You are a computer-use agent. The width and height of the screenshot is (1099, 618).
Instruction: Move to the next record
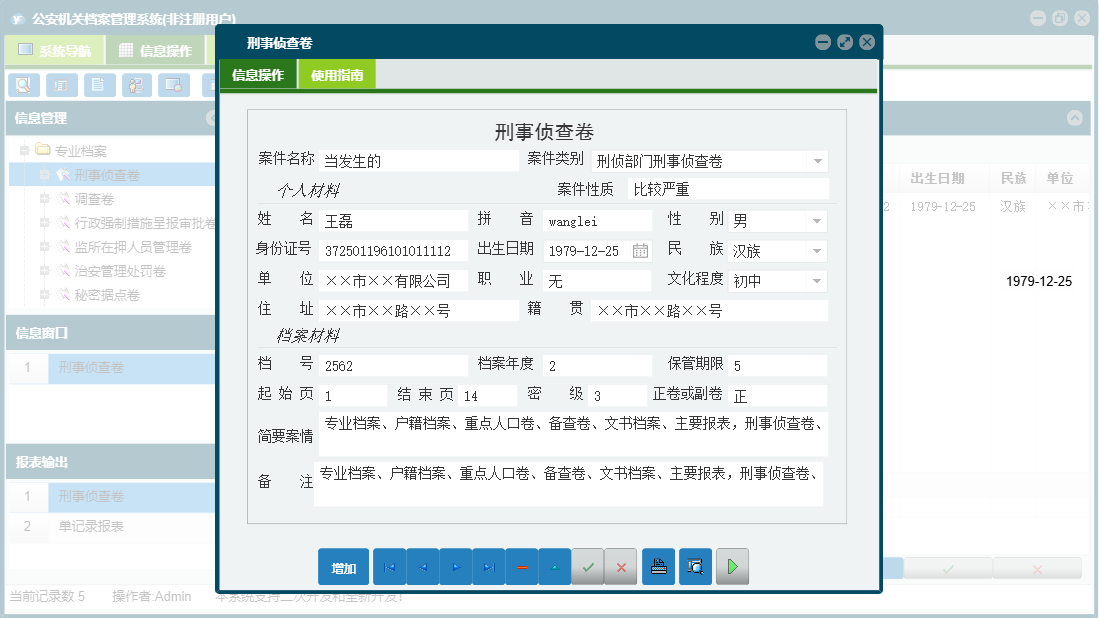[x=456, y=566]
